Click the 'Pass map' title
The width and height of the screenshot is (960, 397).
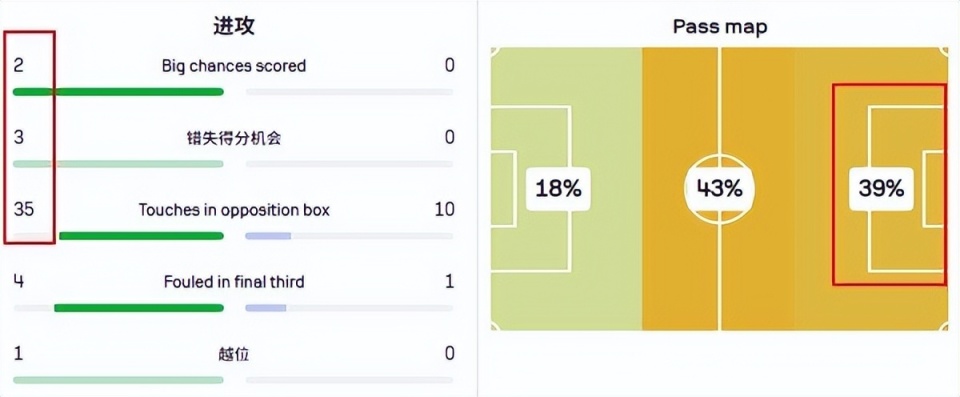(719, 27)
